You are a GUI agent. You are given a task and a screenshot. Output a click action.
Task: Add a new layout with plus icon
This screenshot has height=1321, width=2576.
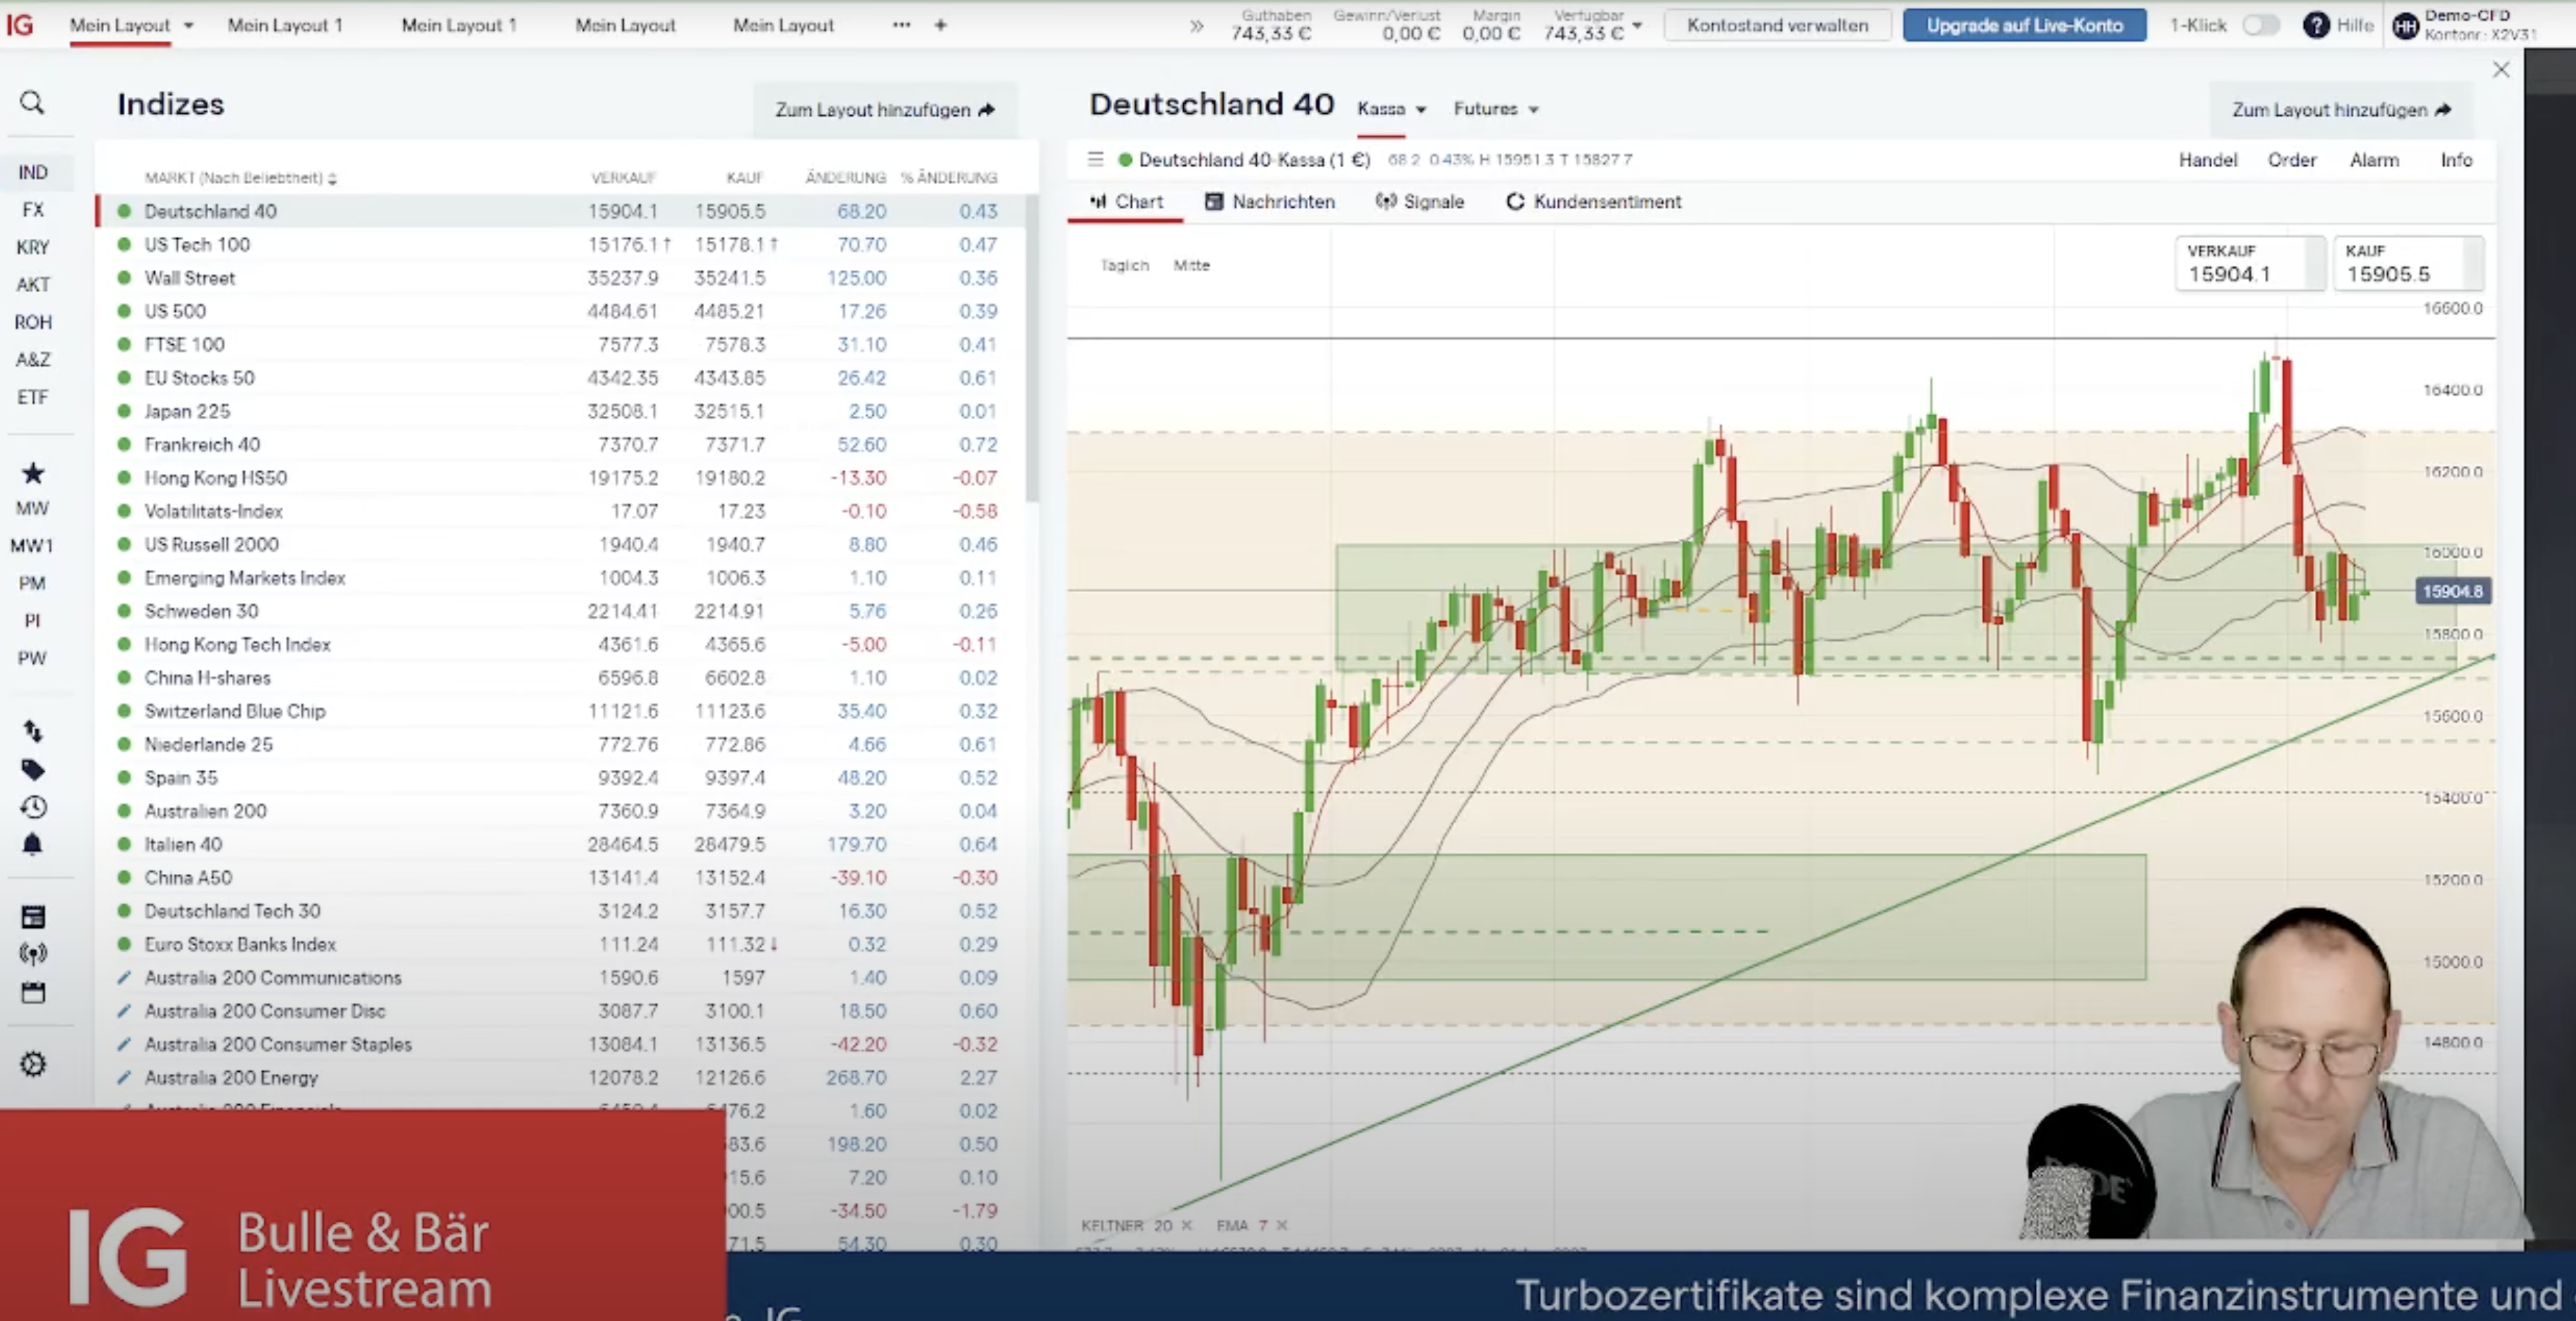point(940,25)
